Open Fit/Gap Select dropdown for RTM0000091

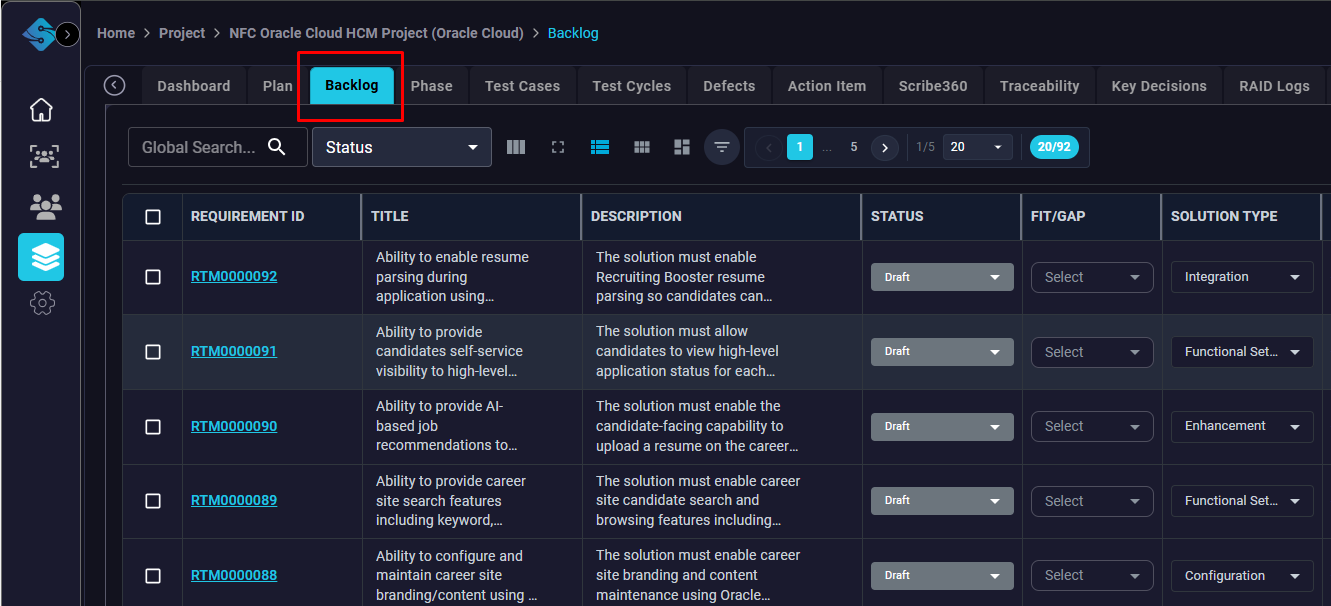(1091, 352)
